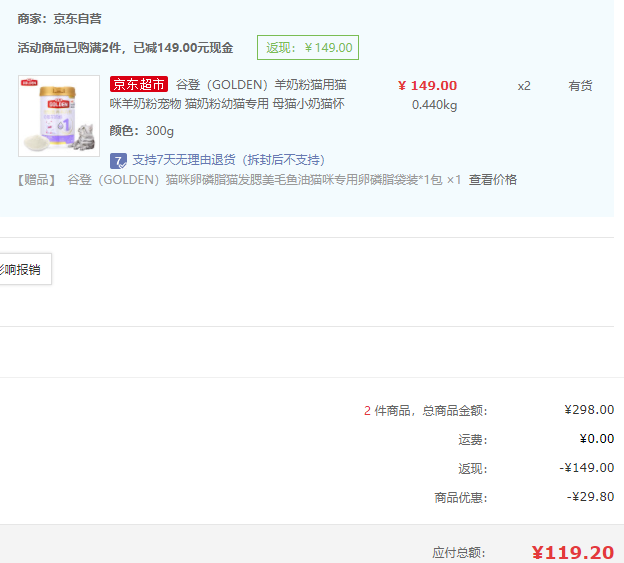Select the 应付总额 label
Screen dimensions: 624x563
[459, 553]
